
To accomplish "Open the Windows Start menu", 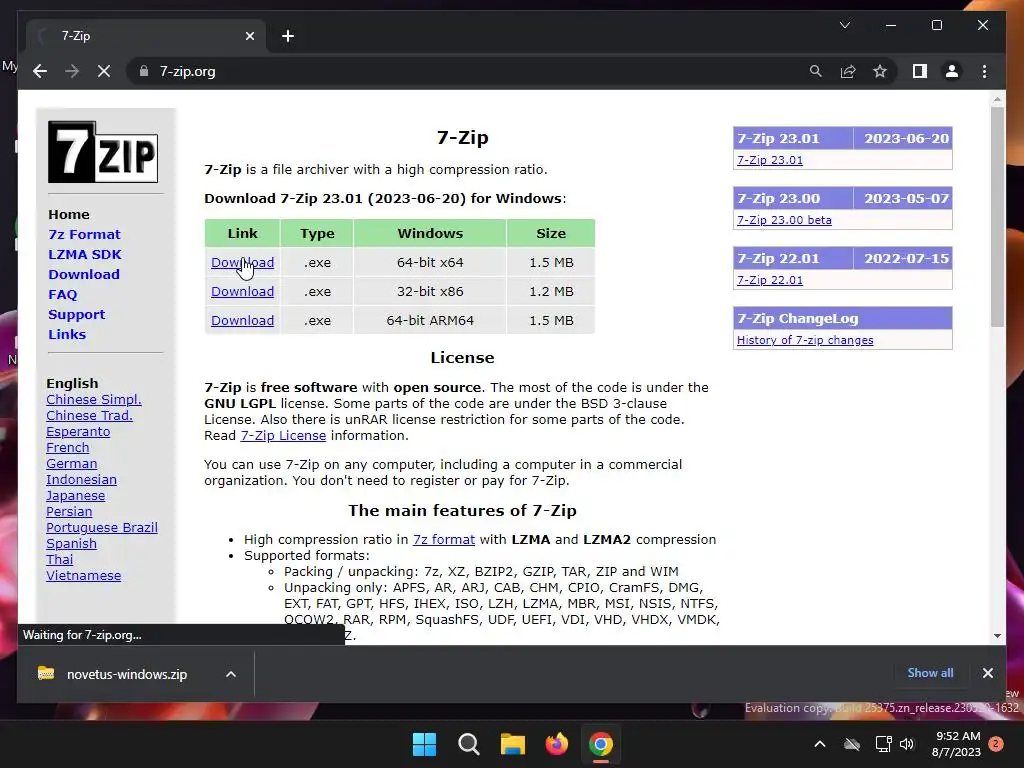I will 424,744.
